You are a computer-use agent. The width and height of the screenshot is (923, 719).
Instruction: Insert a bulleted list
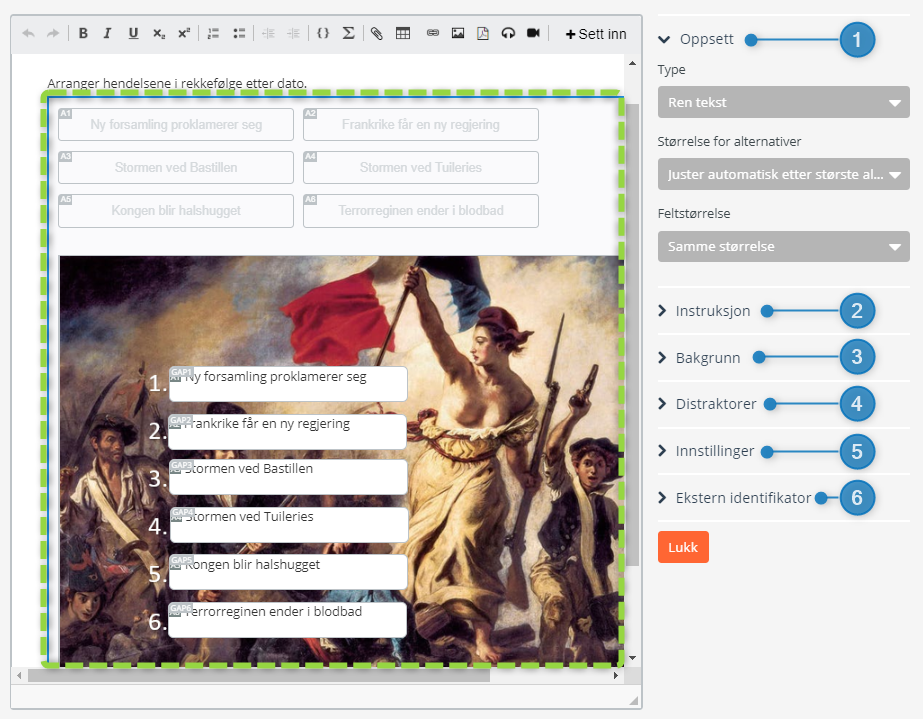pyautogui.click(x=239, y=34)
